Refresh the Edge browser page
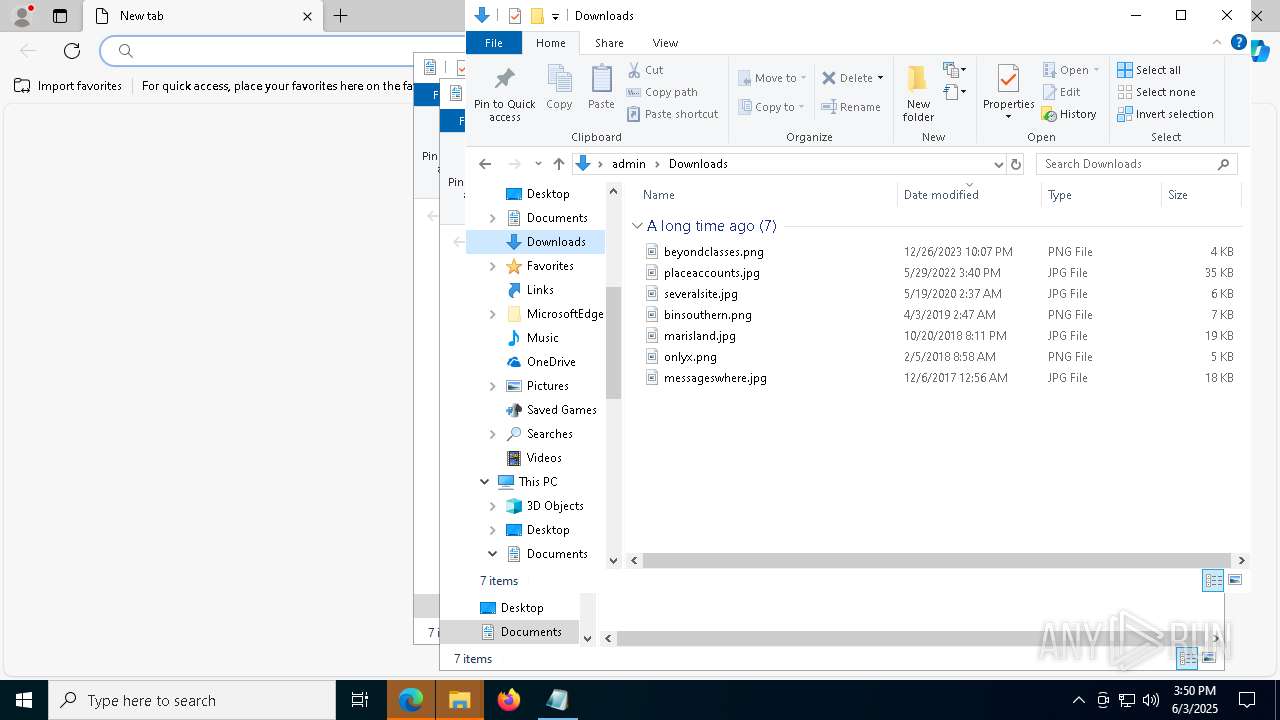The height and width of the screenshot is (720, 1280). (x=72, y=51)
